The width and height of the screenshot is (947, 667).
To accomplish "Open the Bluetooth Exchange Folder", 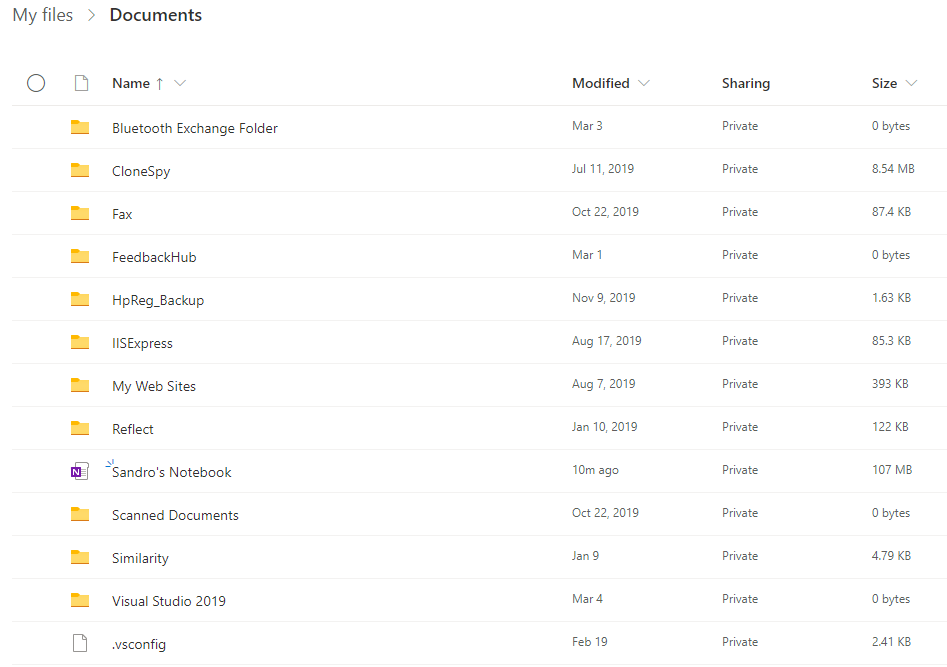I will coord(194,128).
